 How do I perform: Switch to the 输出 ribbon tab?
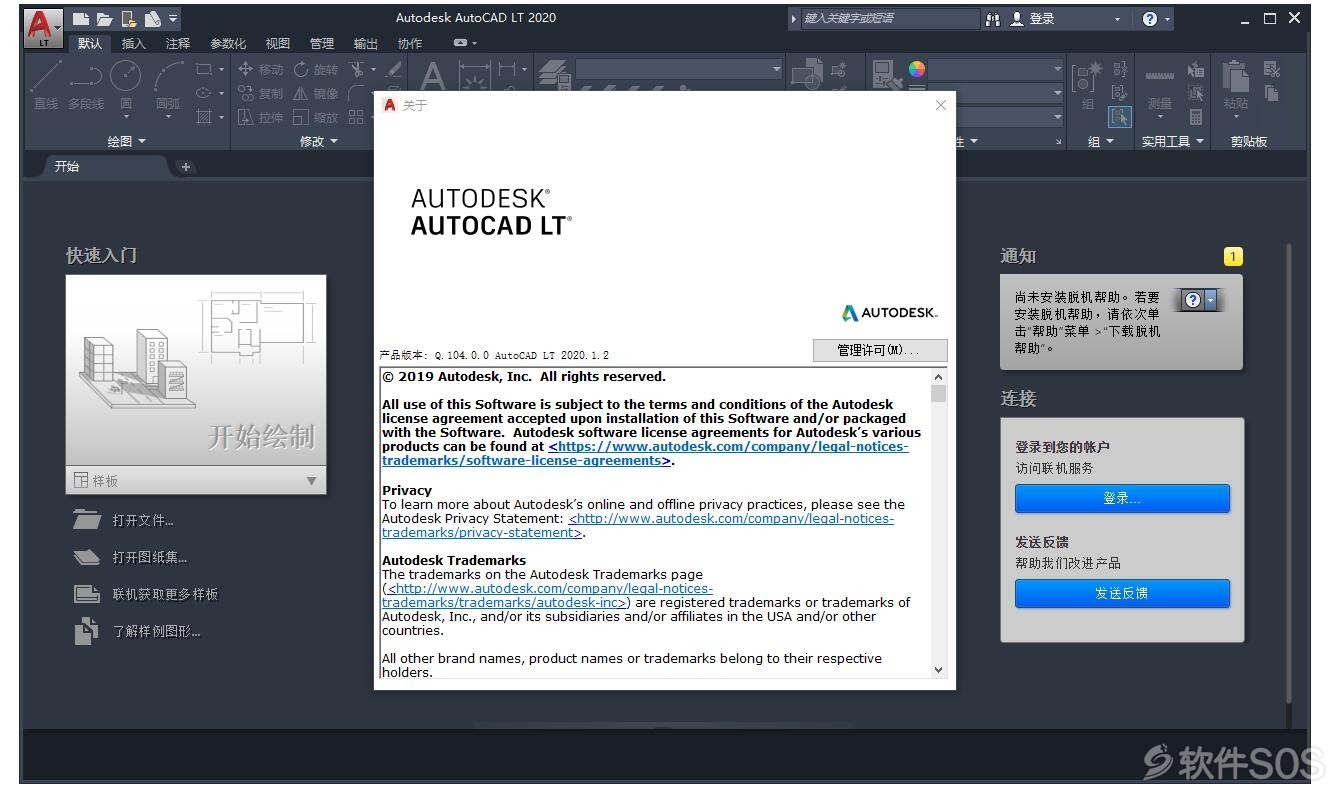(x=366, y=43)
